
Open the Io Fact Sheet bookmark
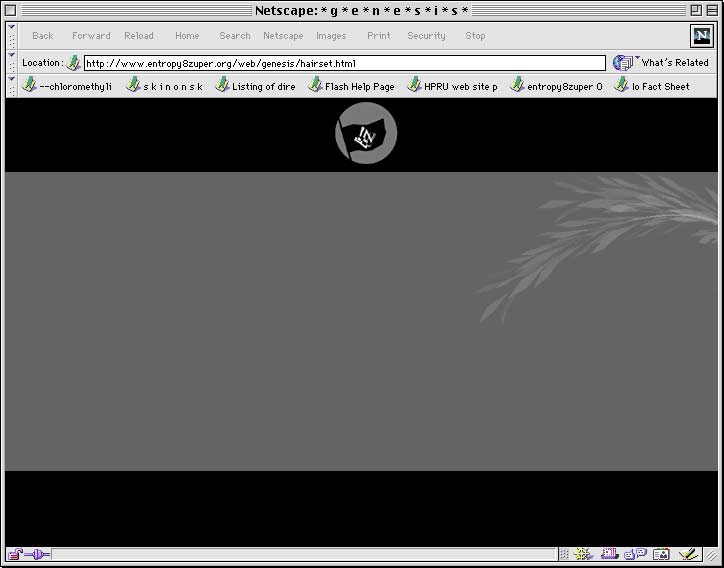coord(652,87)
